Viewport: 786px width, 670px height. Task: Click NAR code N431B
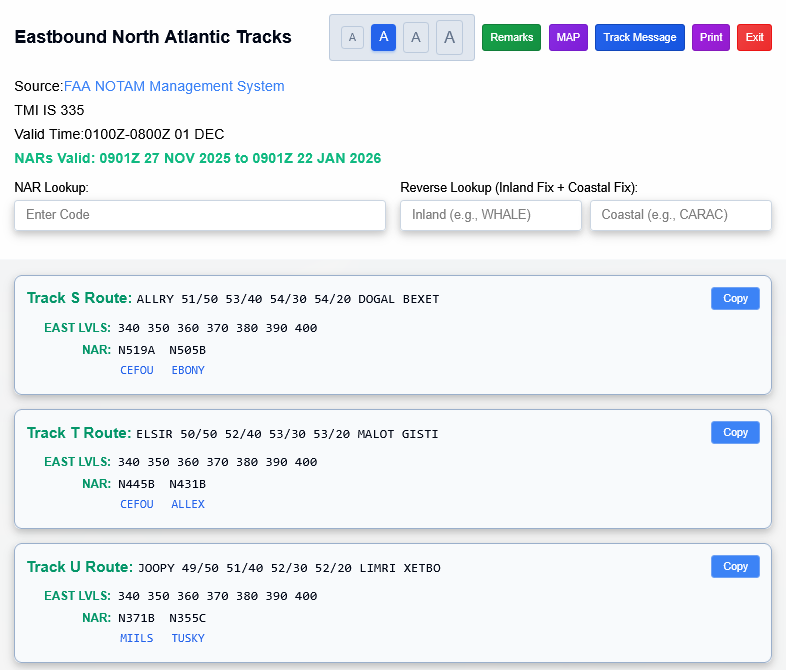point(187,484)
